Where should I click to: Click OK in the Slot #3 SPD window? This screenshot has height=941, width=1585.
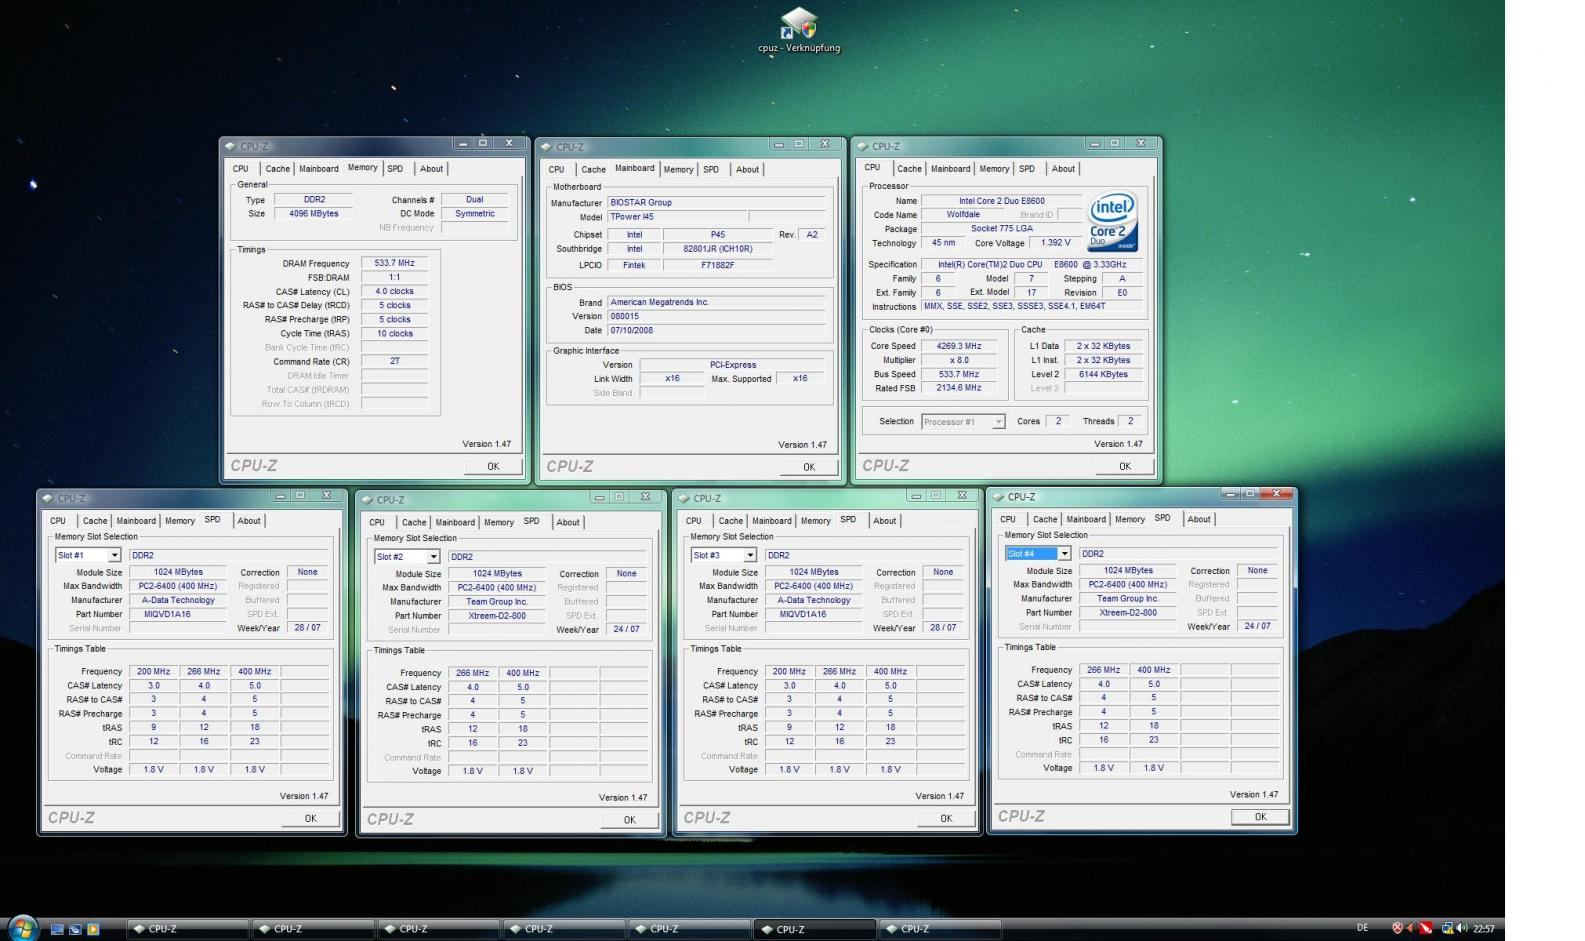point(946,818)
